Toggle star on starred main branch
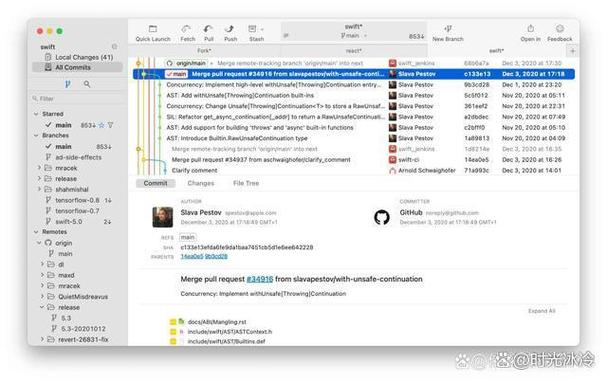 click(101, 125)
